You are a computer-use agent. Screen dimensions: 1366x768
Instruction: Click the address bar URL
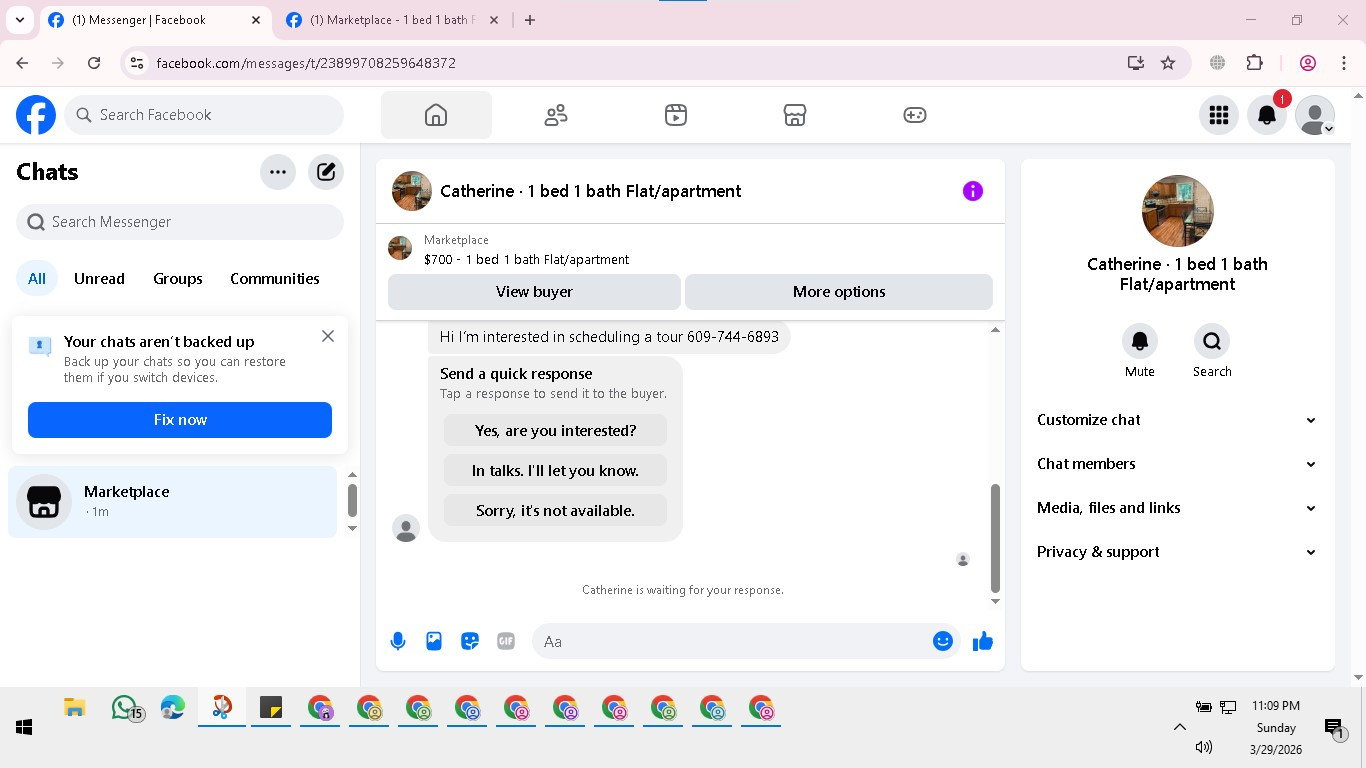point(306,63)
